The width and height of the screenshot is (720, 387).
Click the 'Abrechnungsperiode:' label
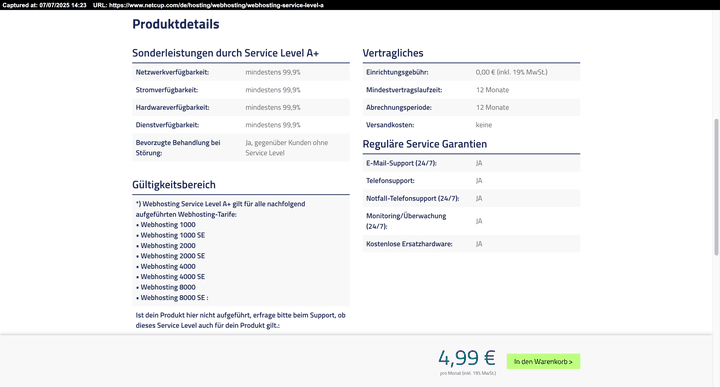click(399, 107)
